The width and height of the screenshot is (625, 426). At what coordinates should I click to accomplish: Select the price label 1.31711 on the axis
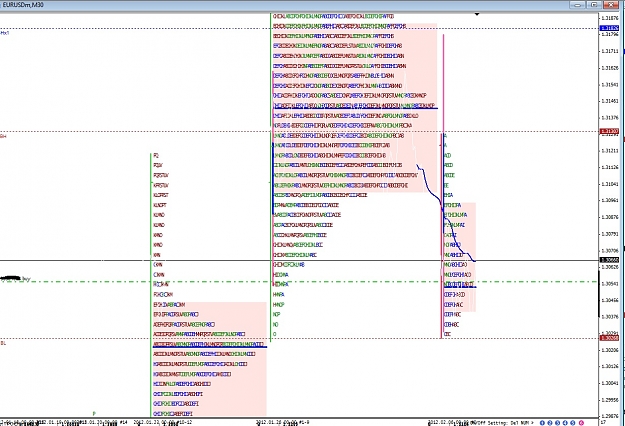pyautogui.click(x=610, y=51)
